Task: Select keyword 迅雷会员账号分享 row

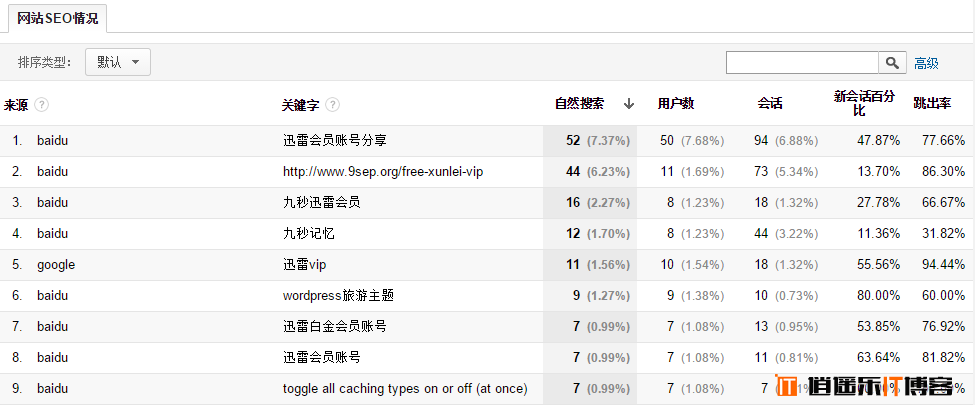Action: click(334, 141)
